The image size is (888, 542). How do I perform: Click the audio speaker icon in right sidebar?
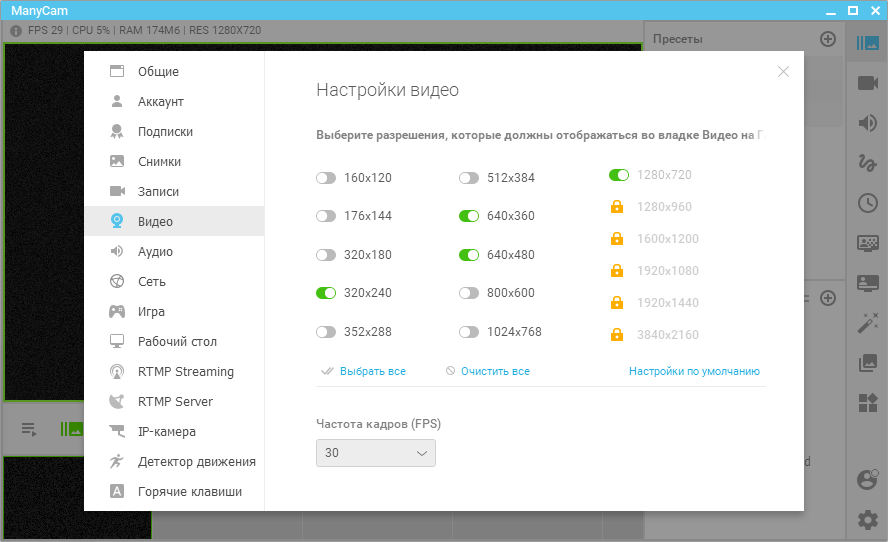point(867,123)
